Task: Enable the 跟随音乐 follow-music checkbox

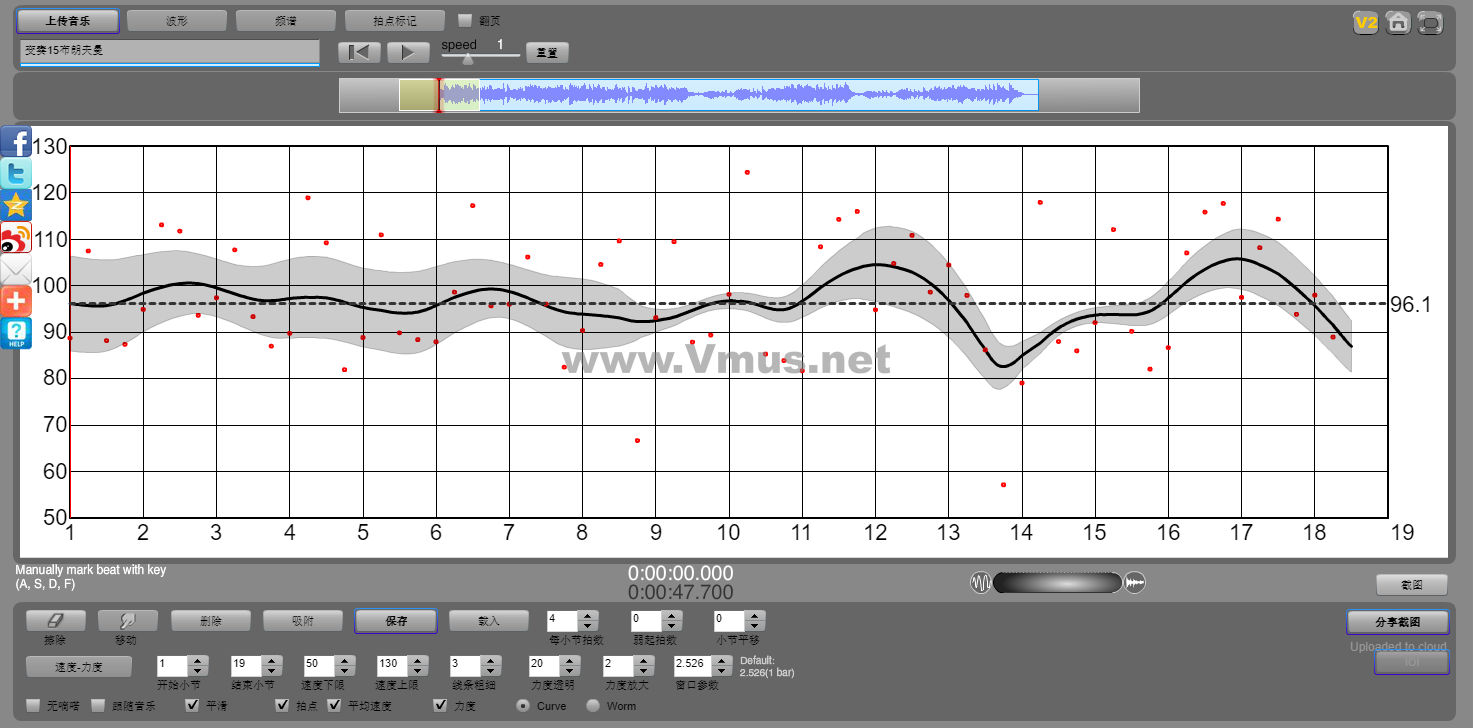Action: pyautogui.click(x=98, y=706)
